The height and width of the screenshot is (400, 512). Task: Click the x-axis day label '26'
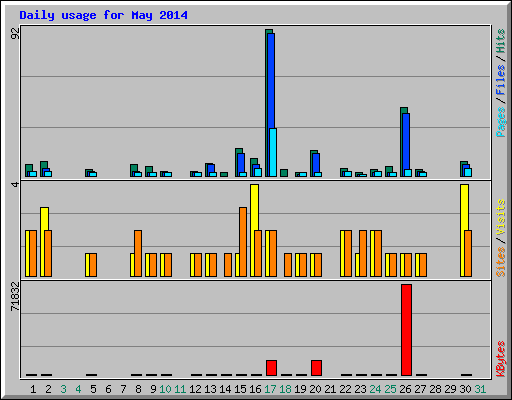click(405, 389)
